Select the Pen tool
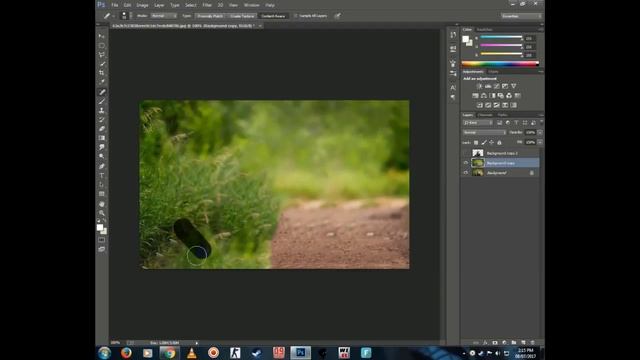The height and width of the screenshot is (360, 640). click(102, 167)
